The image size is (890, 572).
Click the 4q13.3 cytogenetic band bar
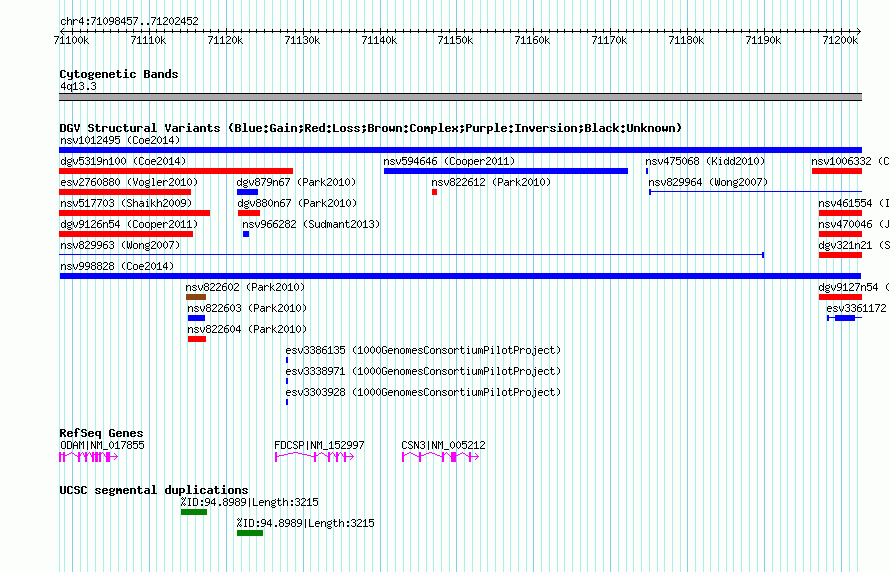click(460, 97)
